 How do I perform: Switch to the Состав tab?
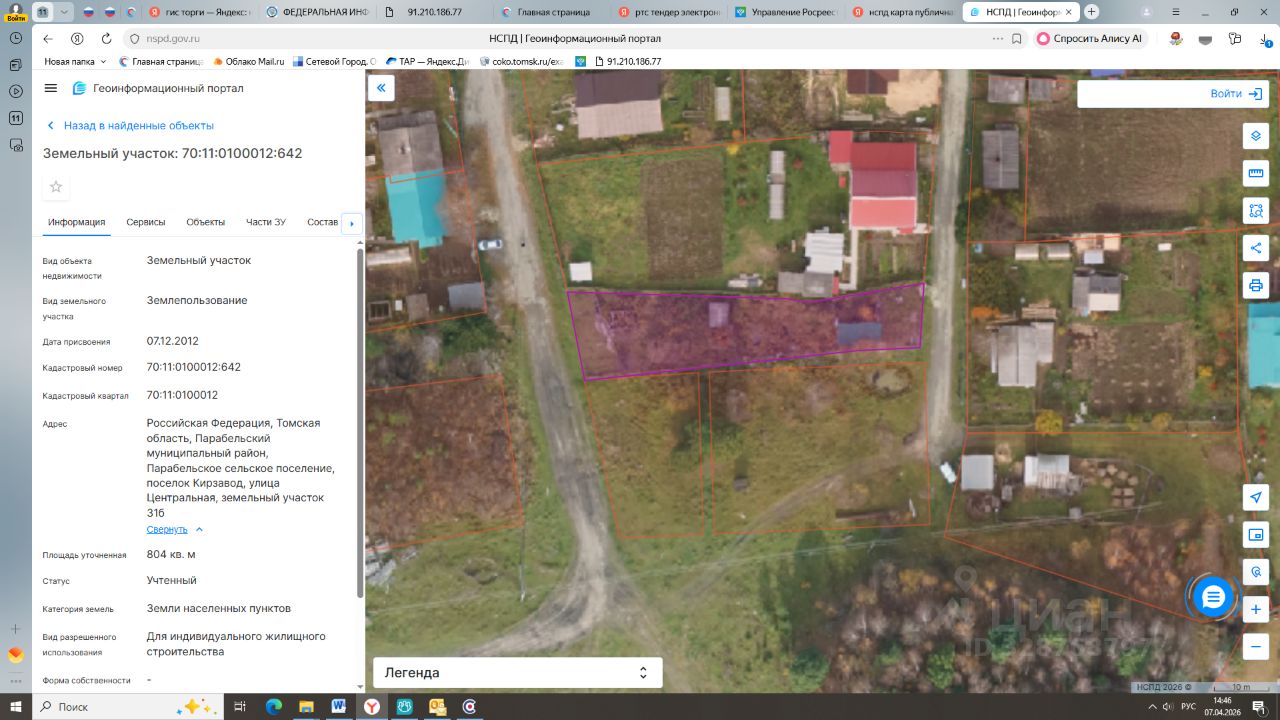(x=323, y=222)
